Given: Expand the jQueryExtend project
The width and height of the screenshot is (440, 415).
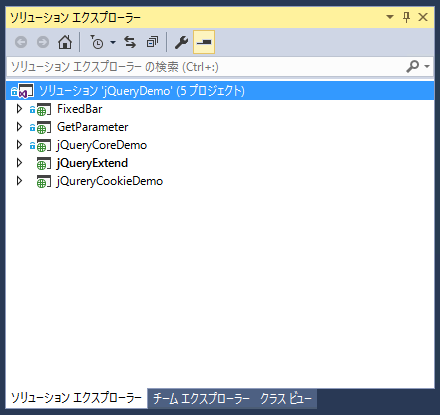Looking at the screenshot, I should [19, 163].
